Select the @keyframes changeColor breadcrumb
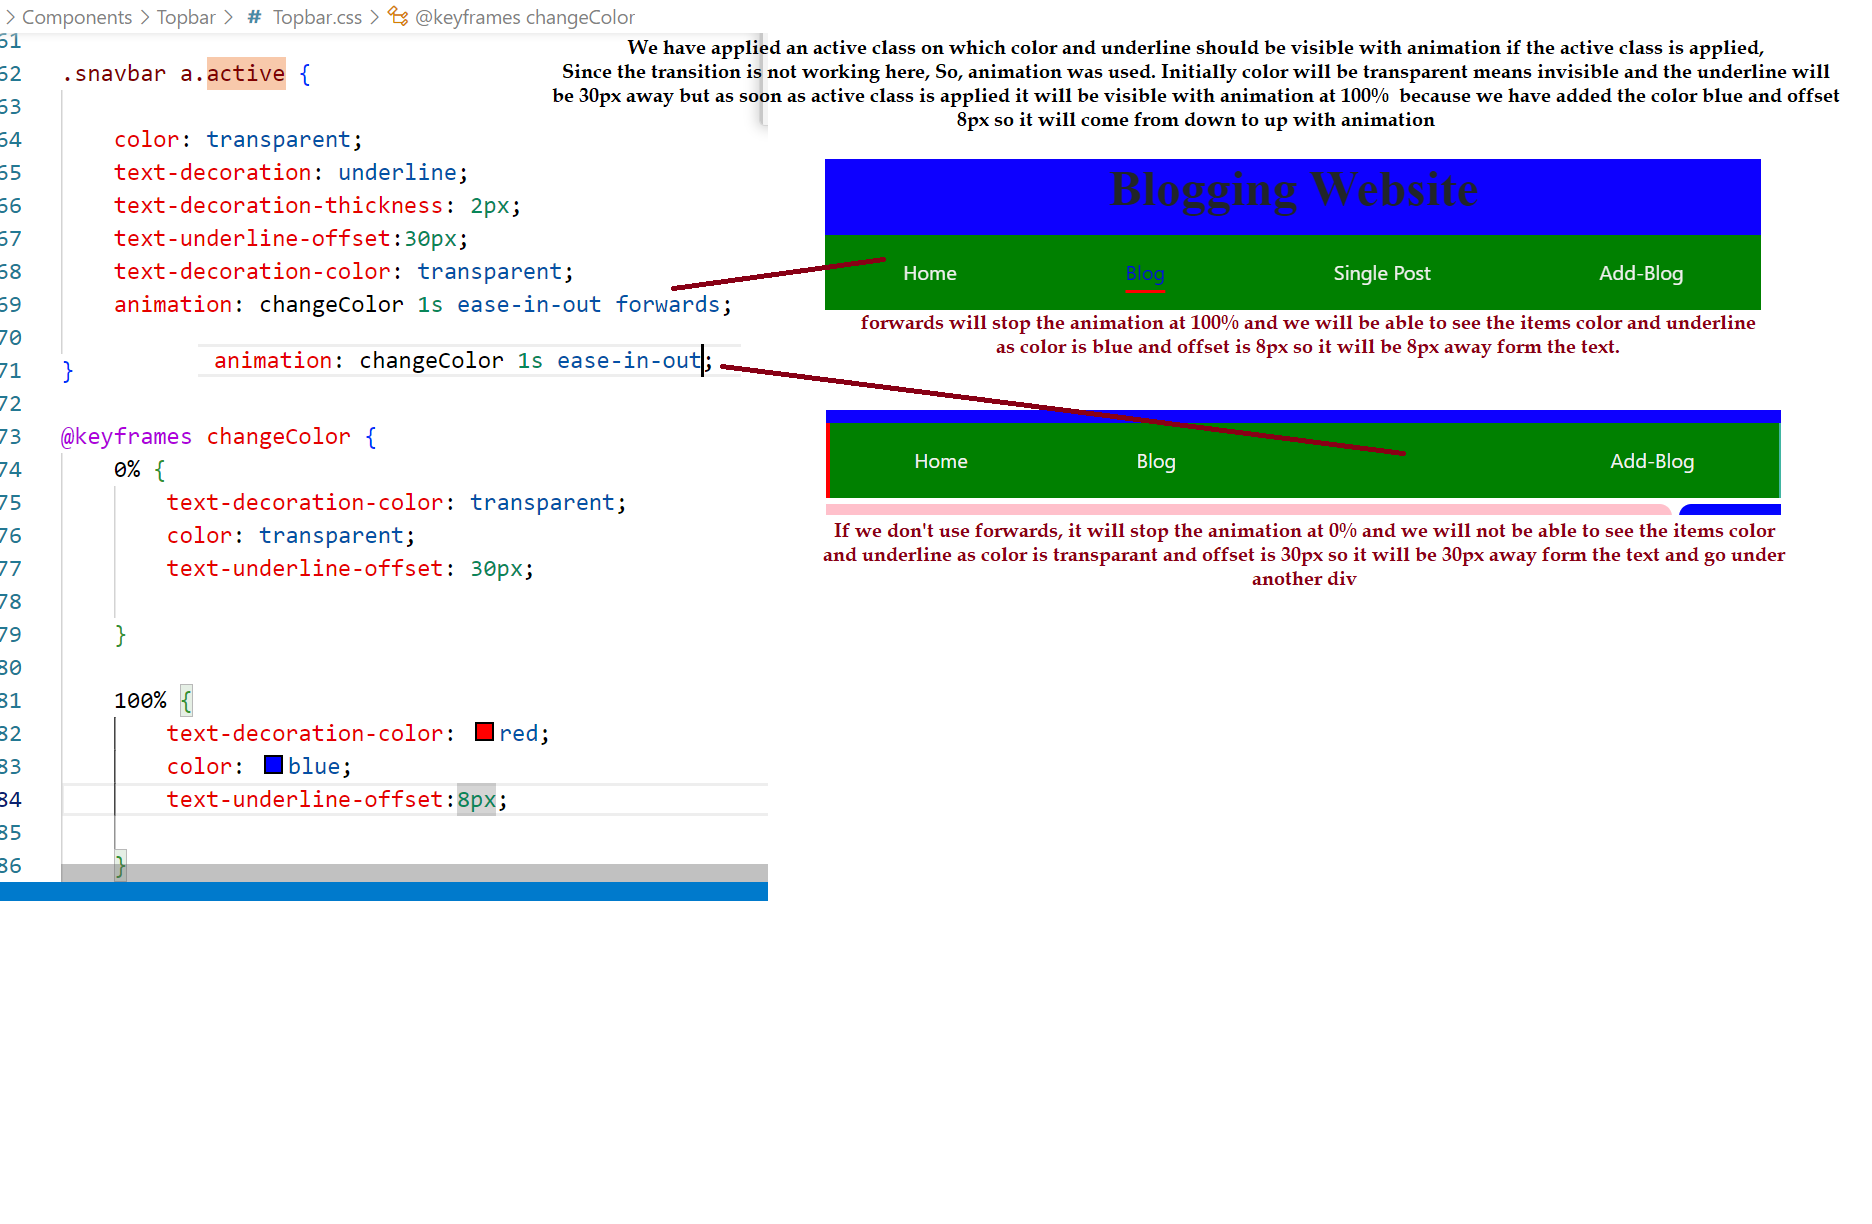The height and width of the screenshot is (1224, 1872). pos(524,17)
